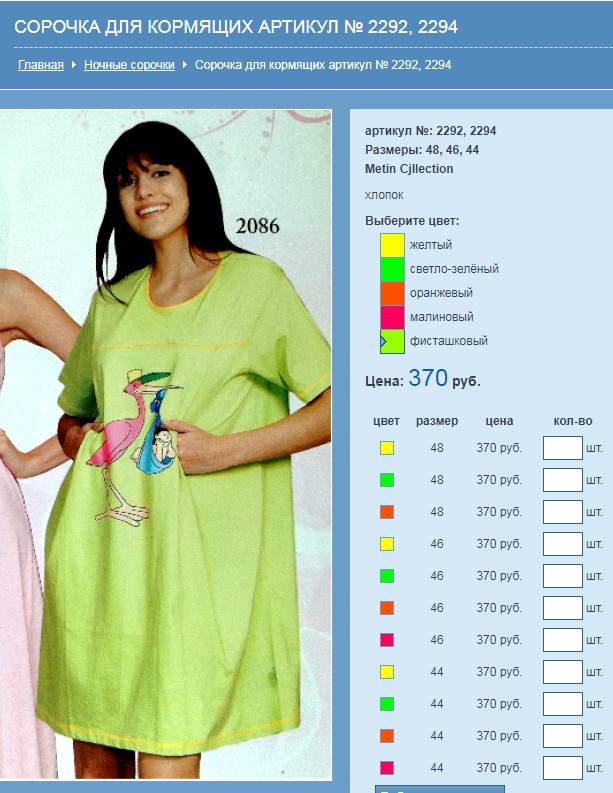Click small orange swatch in size 44 row
The height and width of the screenshot is (793, 613).
tap(387, 736)
